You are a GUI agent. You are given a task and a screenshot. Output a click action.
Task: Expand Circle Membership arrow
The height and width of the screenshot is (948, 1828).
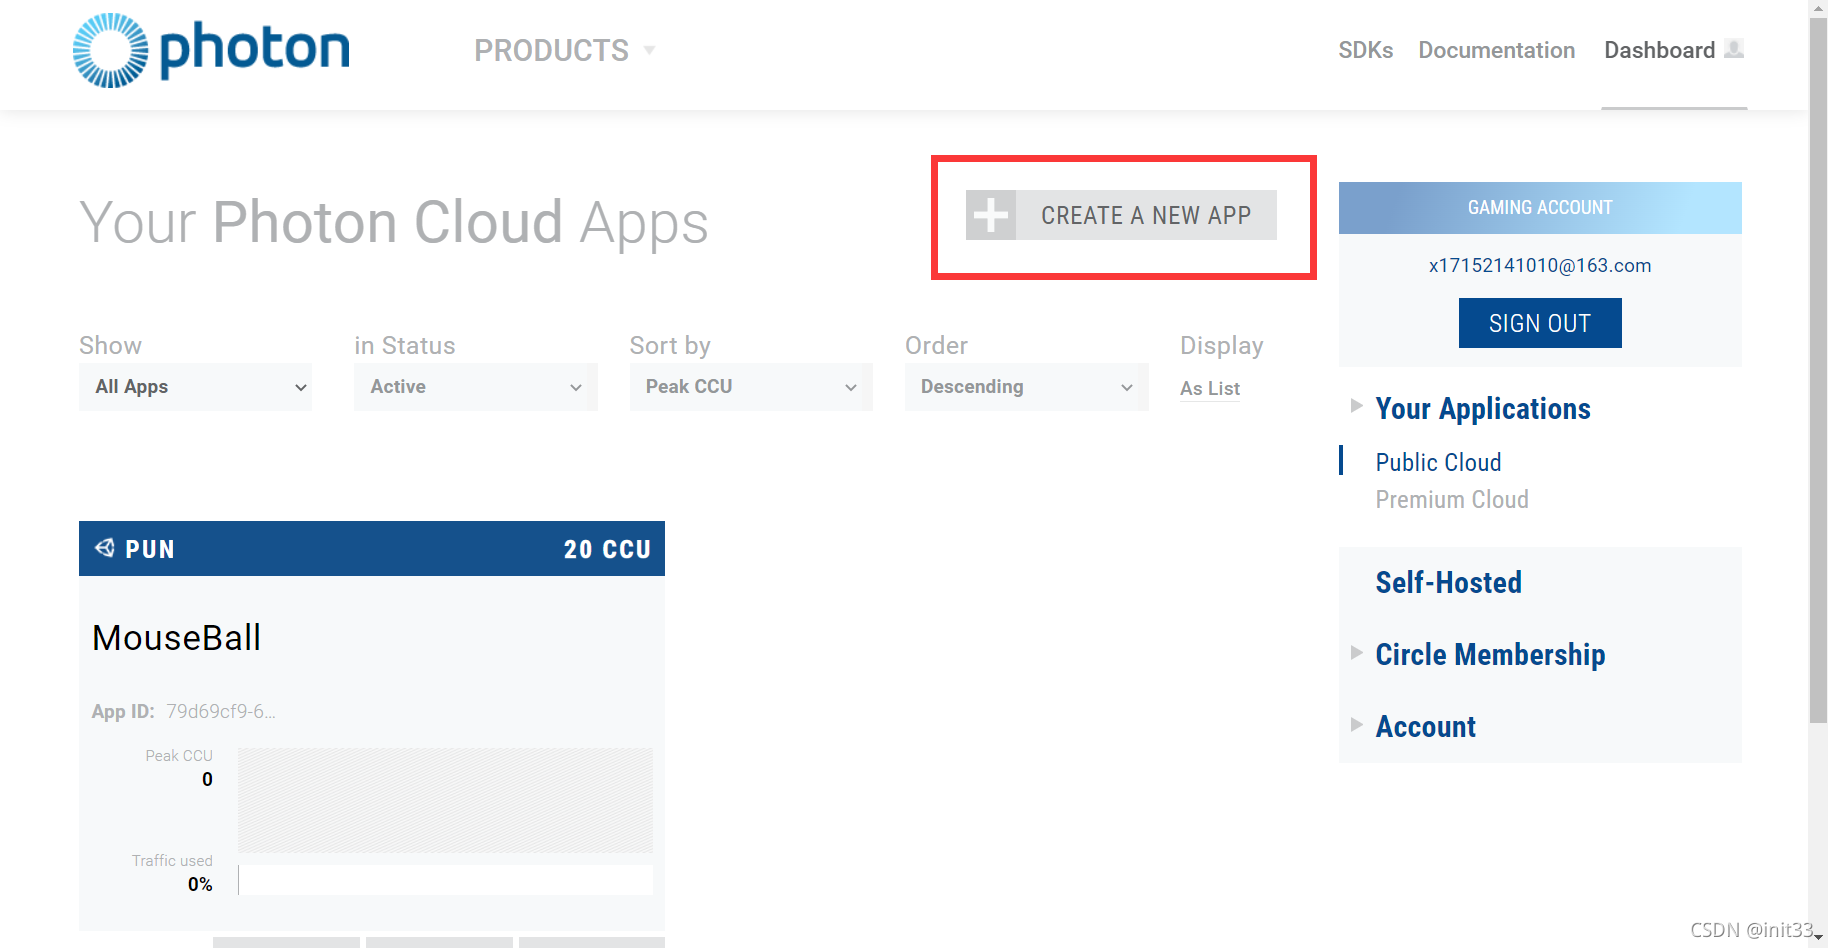[x=1356, y=653]
